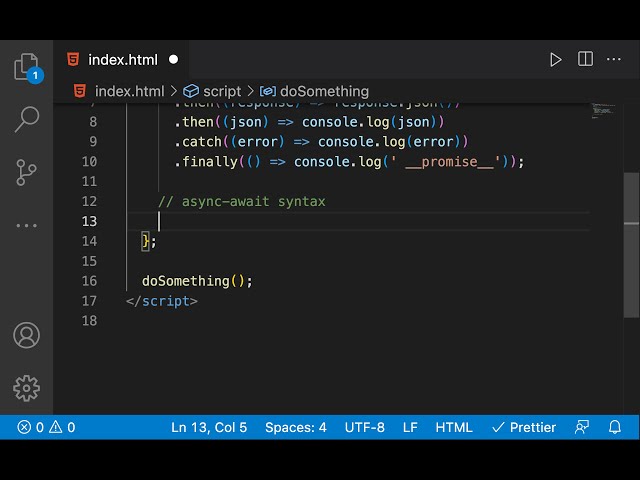Screen dimensions: 640x480
Task: Open the Accounts profile icon
Action: (x=27, y=335)
